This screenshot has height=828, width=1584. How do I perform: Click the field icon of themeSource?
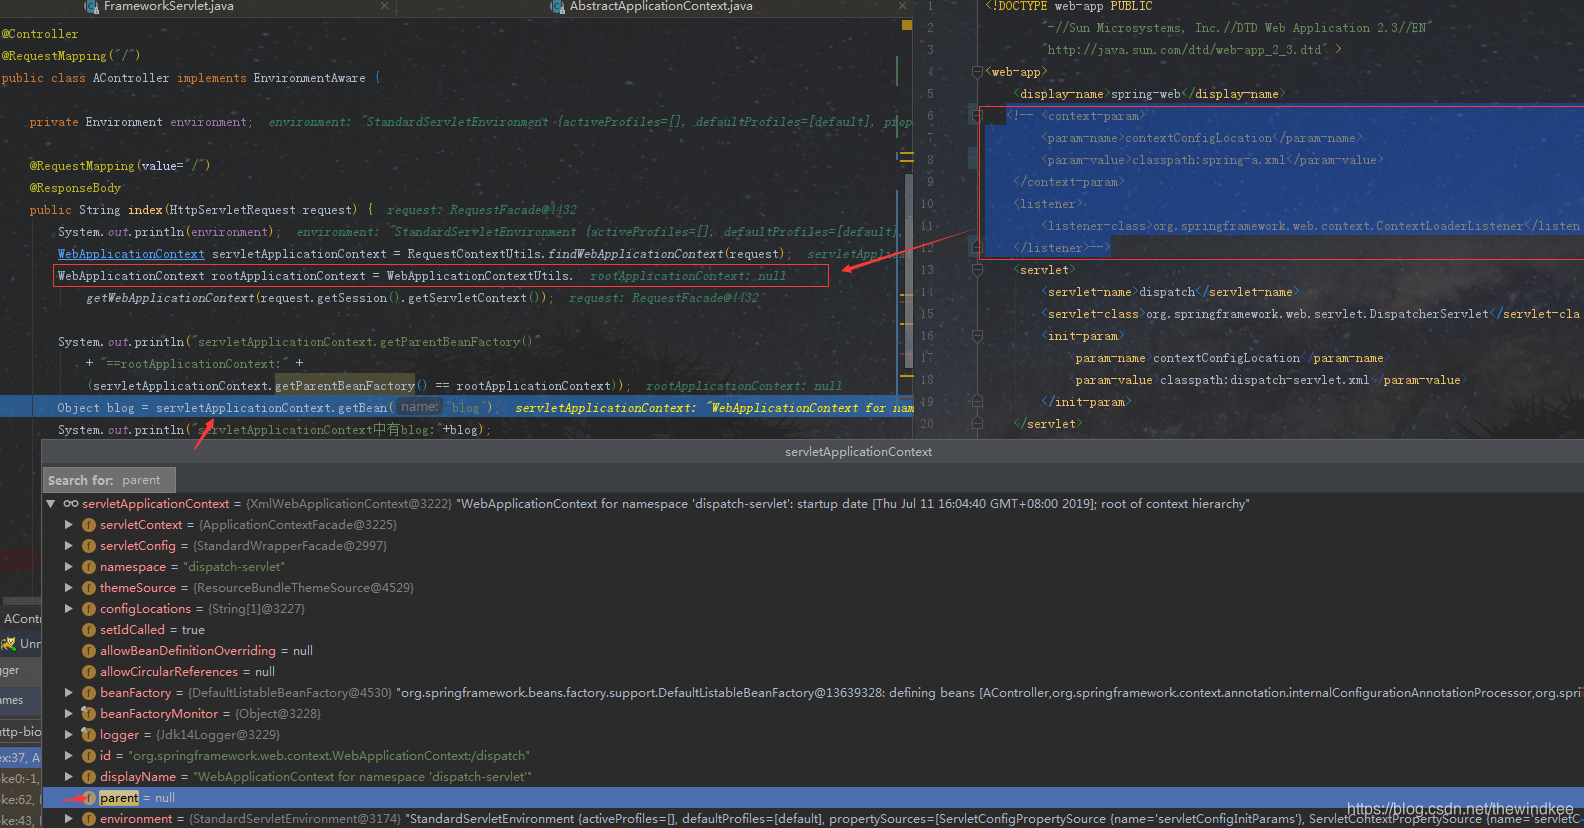pyautogui.click(x=89, y=588)
